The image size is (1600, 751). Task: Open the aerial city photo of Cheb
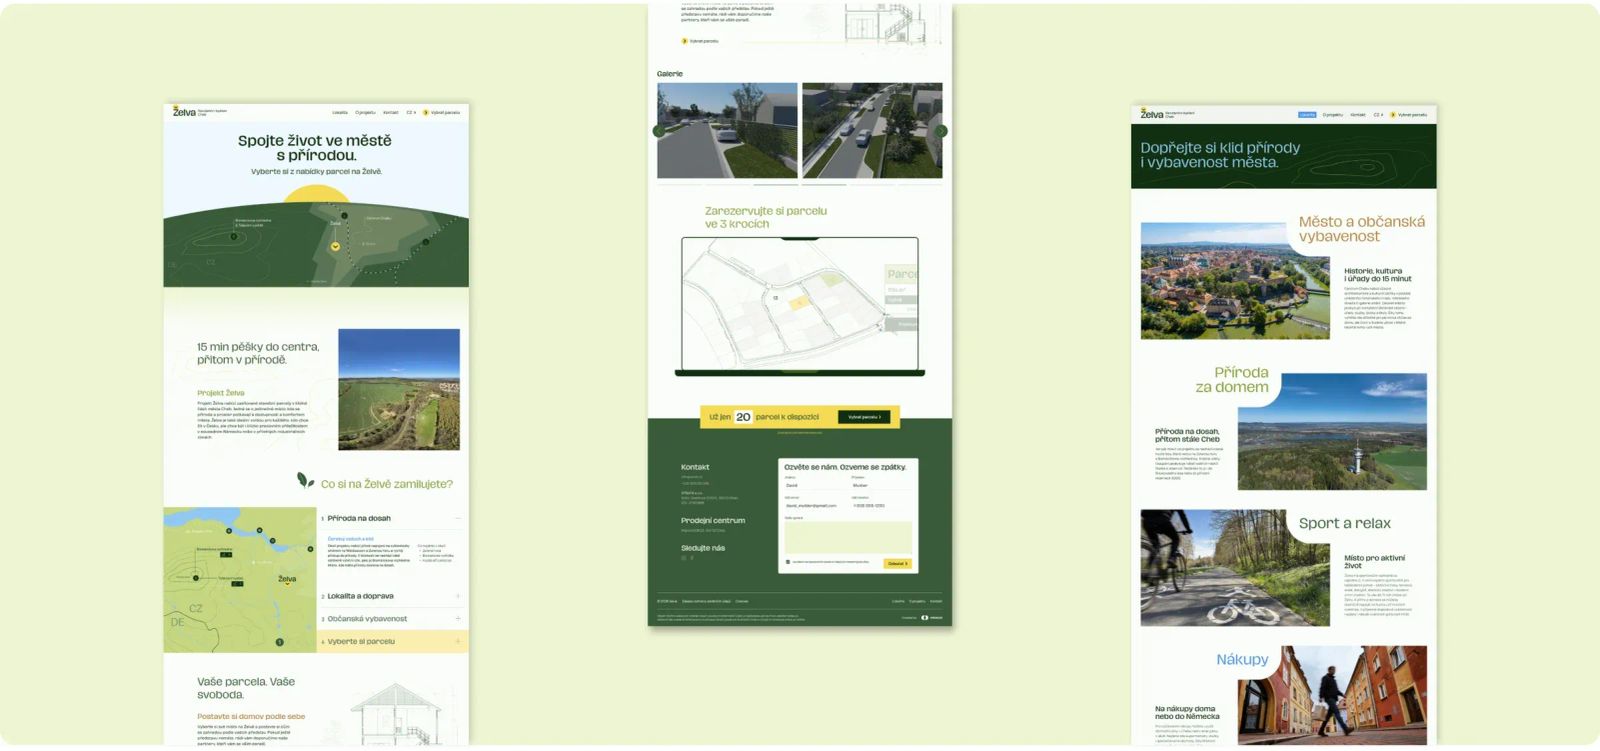coord(1235,281)
